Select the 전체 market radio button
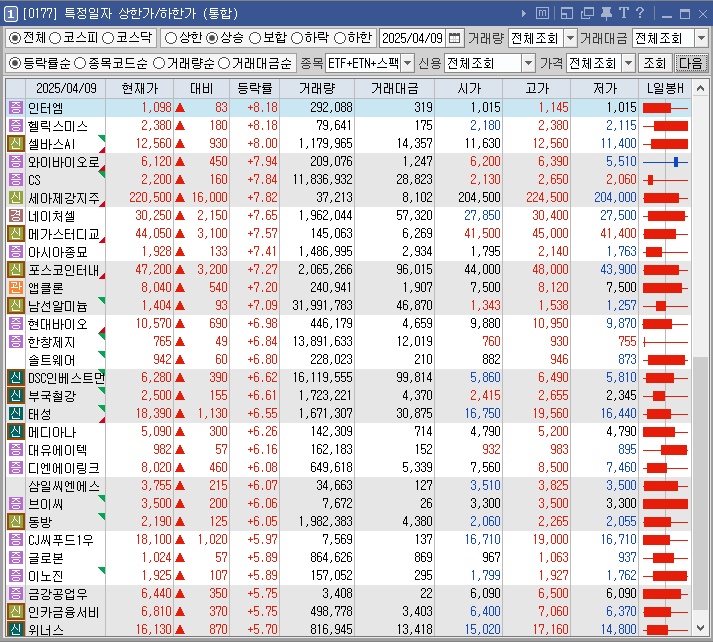This screenshot has width=713, height=642. click(15, 38)
